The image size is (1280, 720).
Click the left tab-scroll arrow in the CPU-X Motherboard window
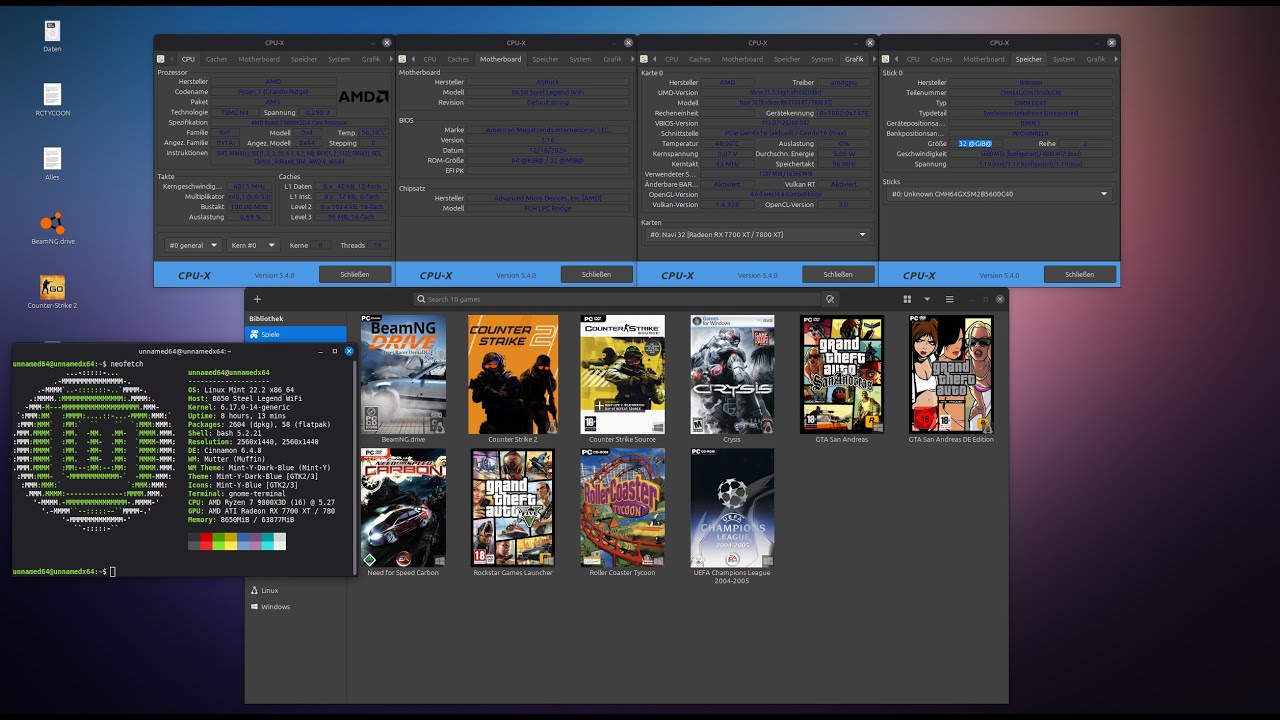coord(413,59)
